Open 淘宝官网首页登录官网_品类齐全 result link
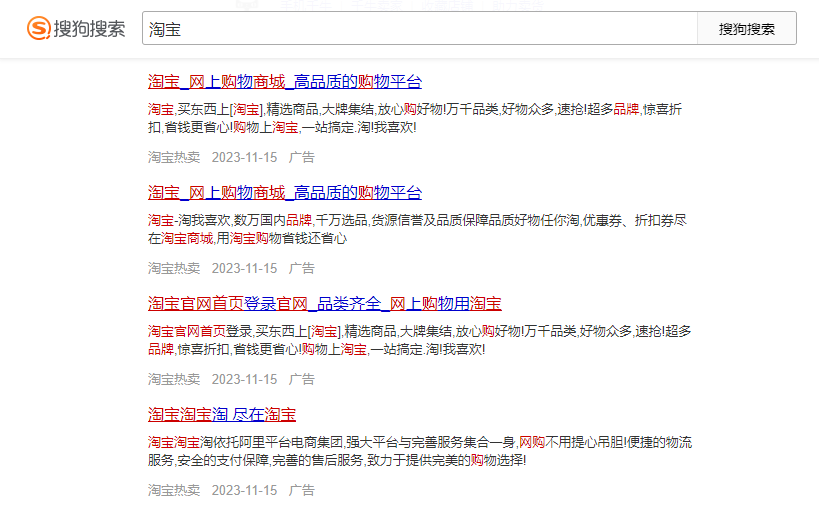This screenshot has height=510, width=819. click(324, 304)
